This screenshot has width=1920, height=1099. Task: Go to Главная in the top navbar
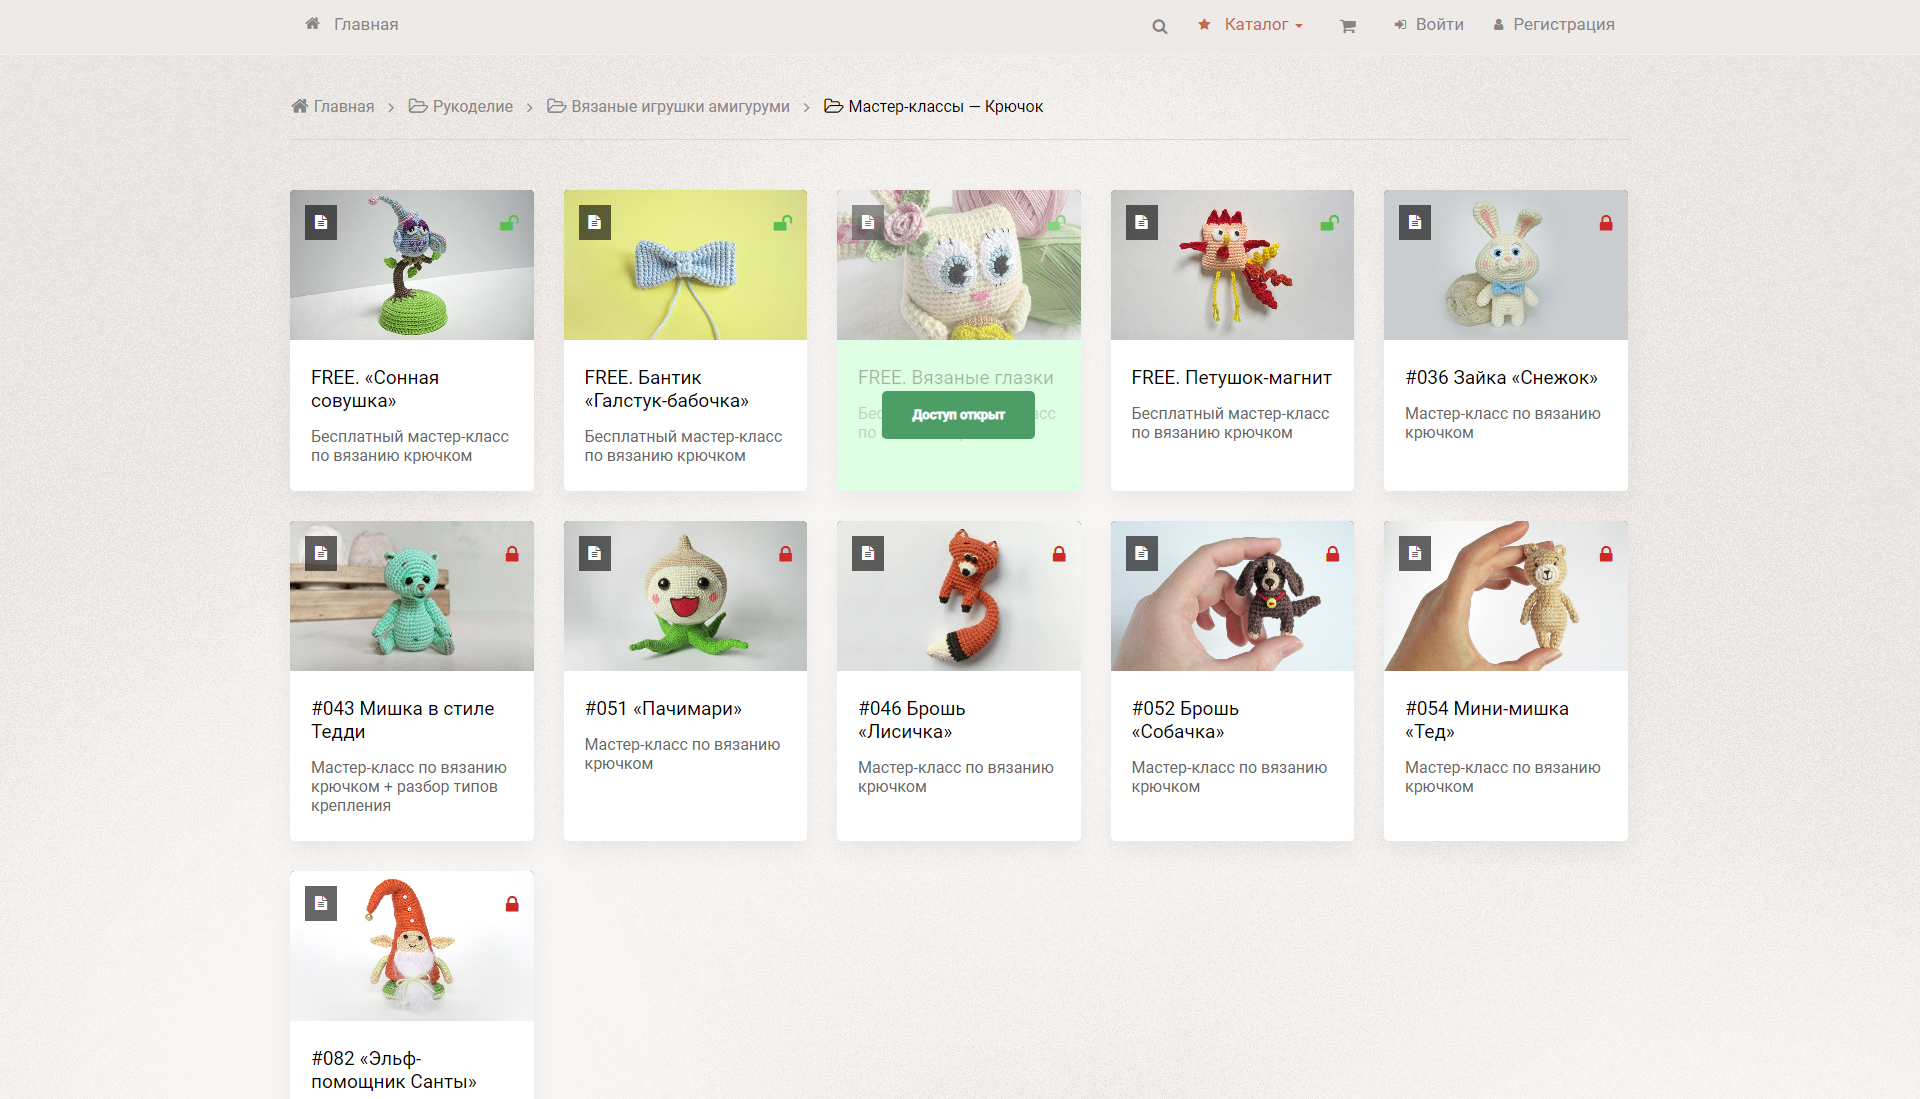pyautogui.click(x=352, y=24)
